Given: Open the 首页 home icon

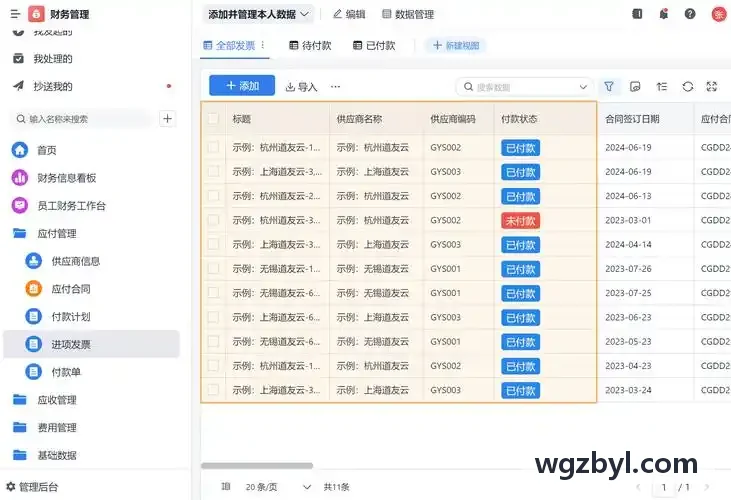Looking at the screenshot, I should click(20, 150).
